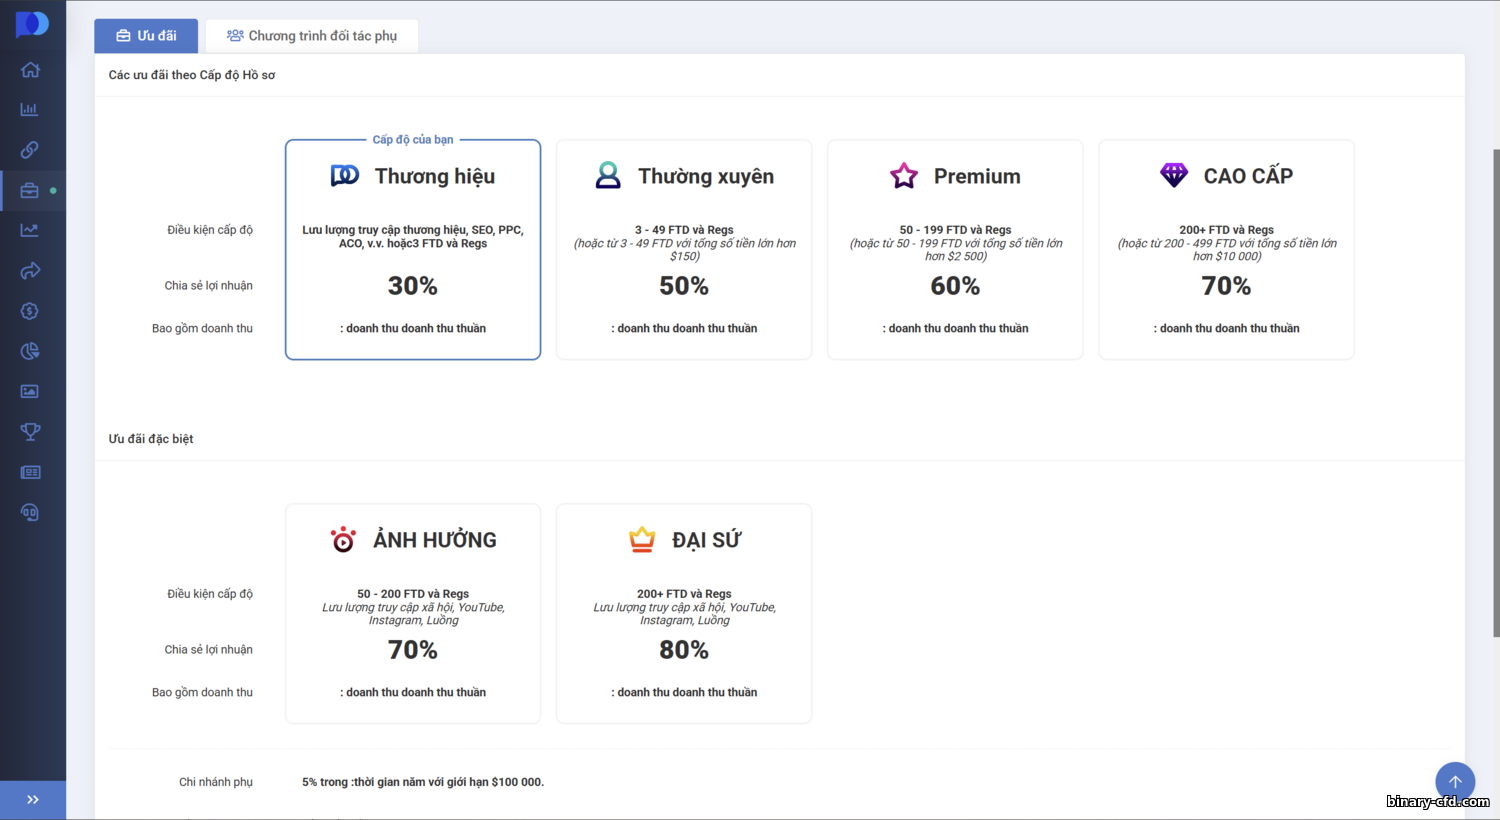Image resolution: width=1500 pixels, height=820 pixels.
Task: Select the ĐẠI SỨ special offer card
Action: [x=684, y=613]
